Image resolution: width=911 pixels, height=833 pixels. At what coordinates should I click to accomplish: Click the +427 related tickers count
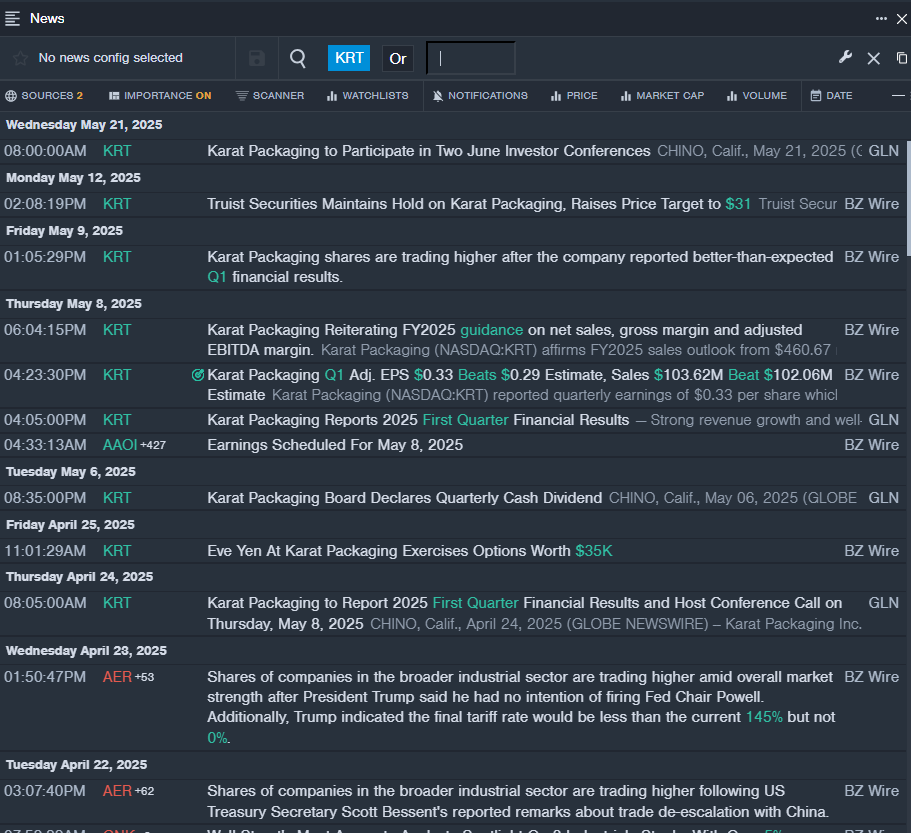point(153,446)
